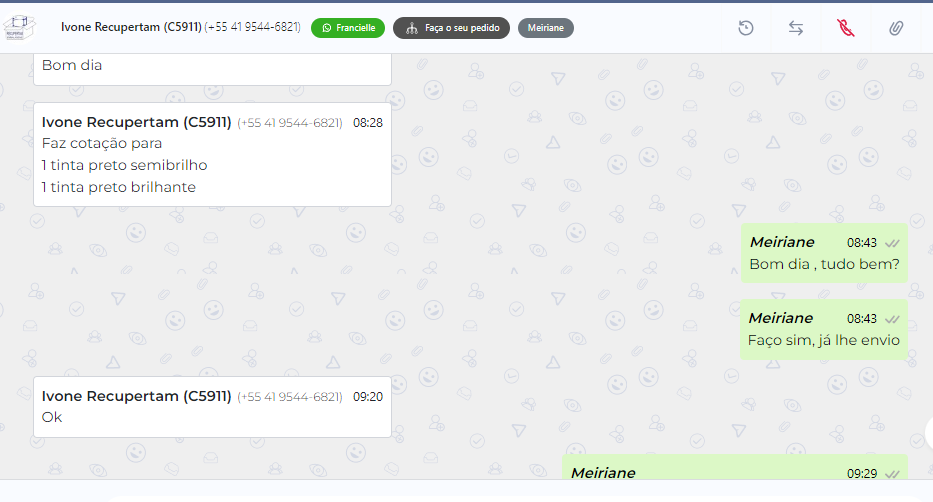
Task: Click the Ok message from 09:20
Action: pyautogui.click(x=212, y=407)
